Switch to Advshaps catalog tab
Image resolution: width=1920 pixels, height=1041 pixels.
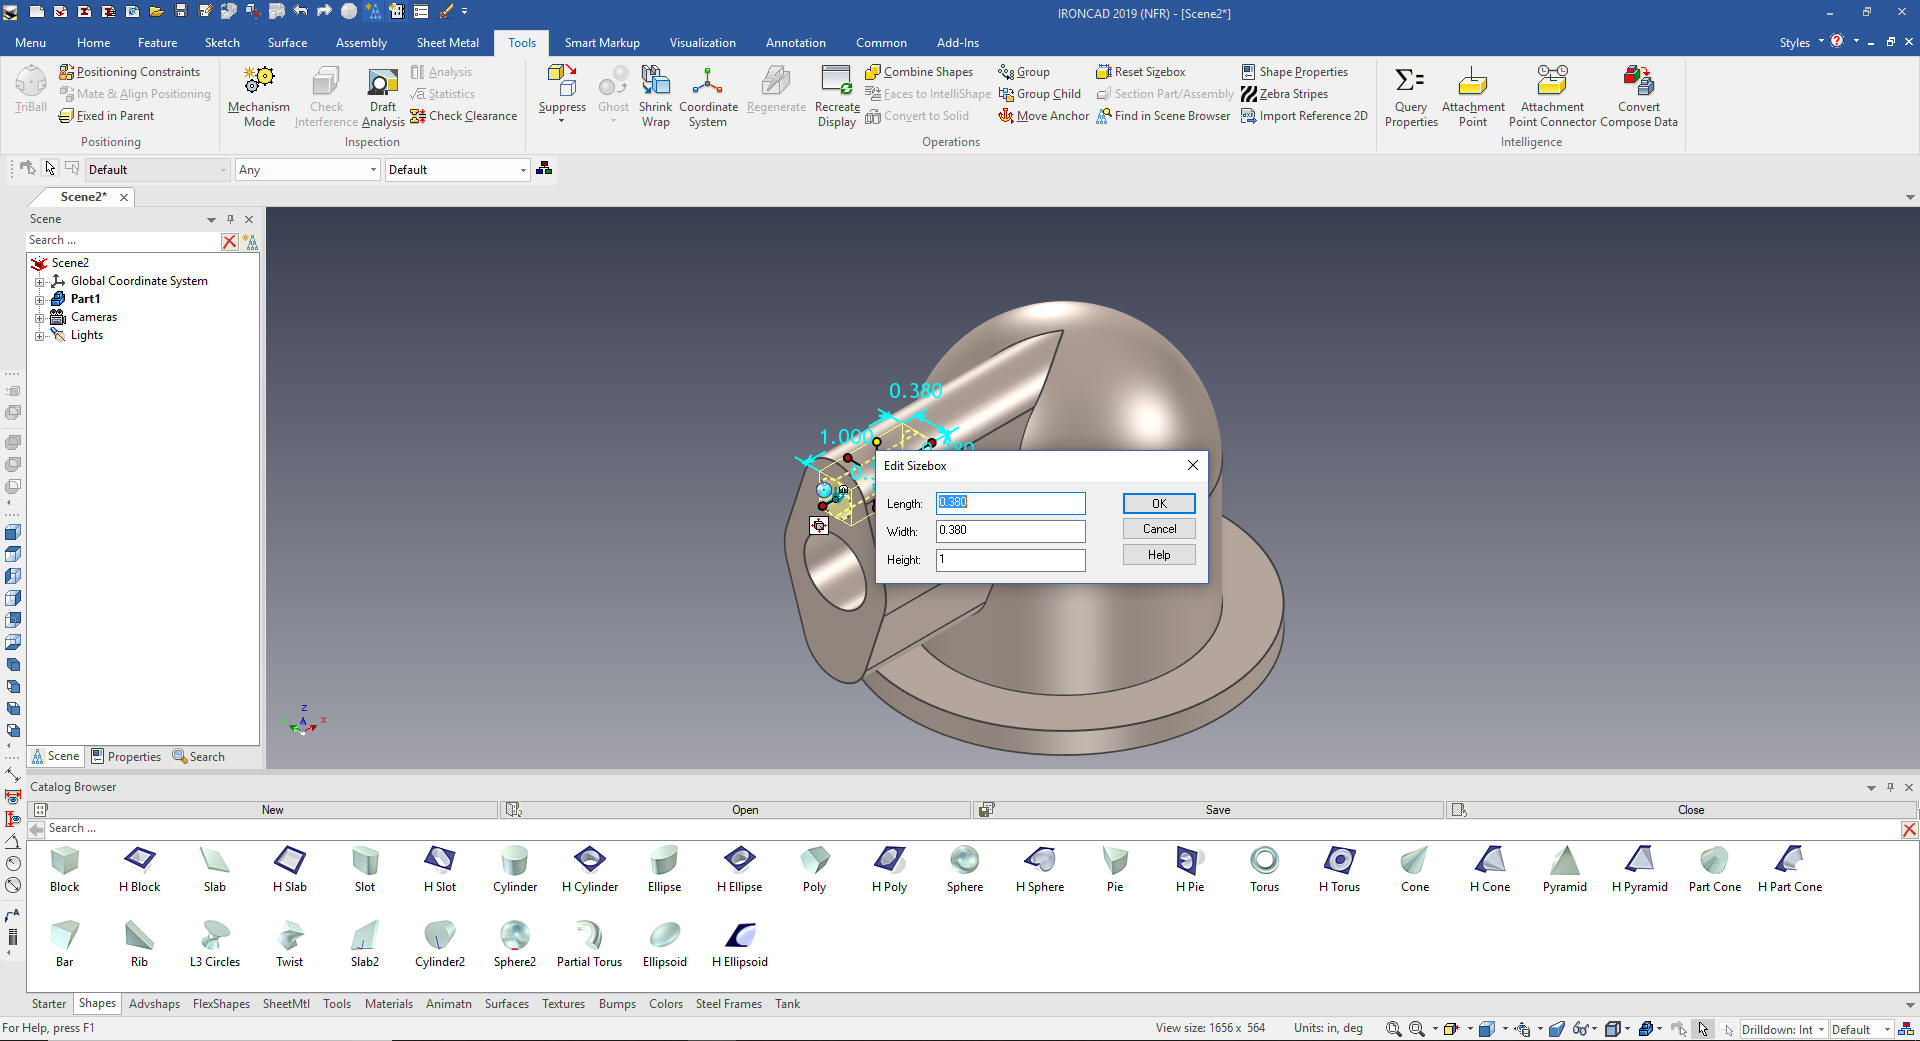pos(154,1004)
